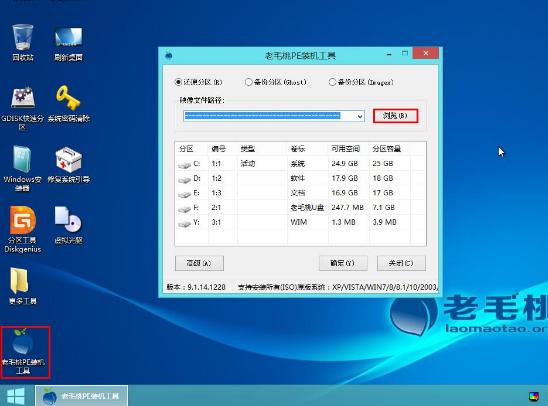Click the drive icon for partition E:
Screen dimensions: 548x406
click(184, 194)
